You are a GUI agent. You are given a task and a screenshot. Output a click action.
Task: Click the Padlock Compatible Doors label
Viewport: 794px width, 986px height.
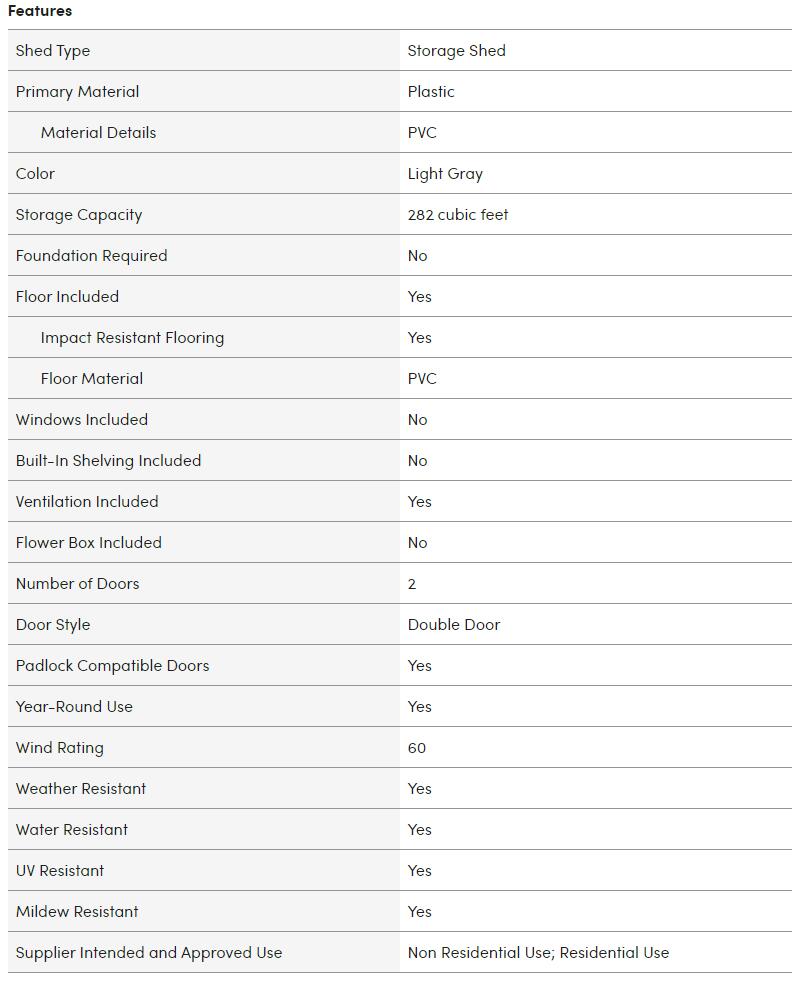[112, 666]
